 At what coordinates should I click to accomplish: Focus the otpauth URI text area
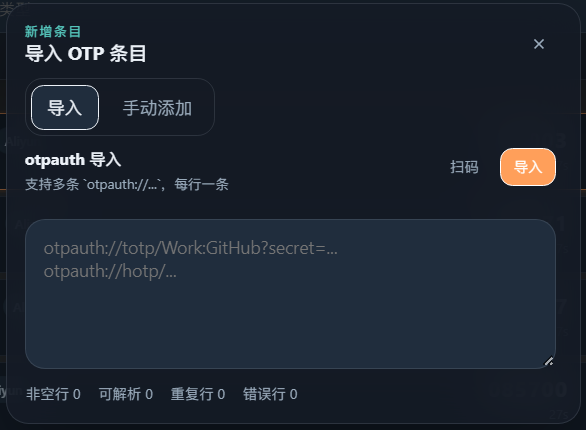click(x=290, y=294)
